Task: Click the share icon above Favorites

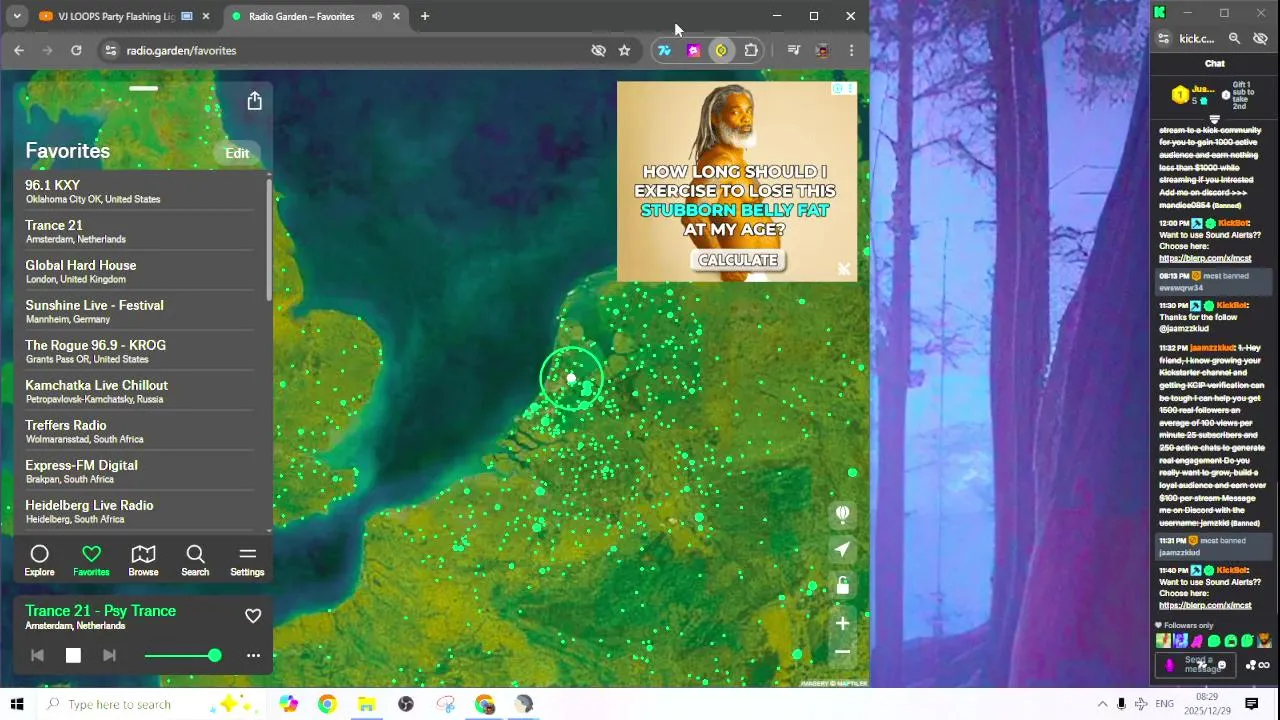Action: (x=254, y=101)
